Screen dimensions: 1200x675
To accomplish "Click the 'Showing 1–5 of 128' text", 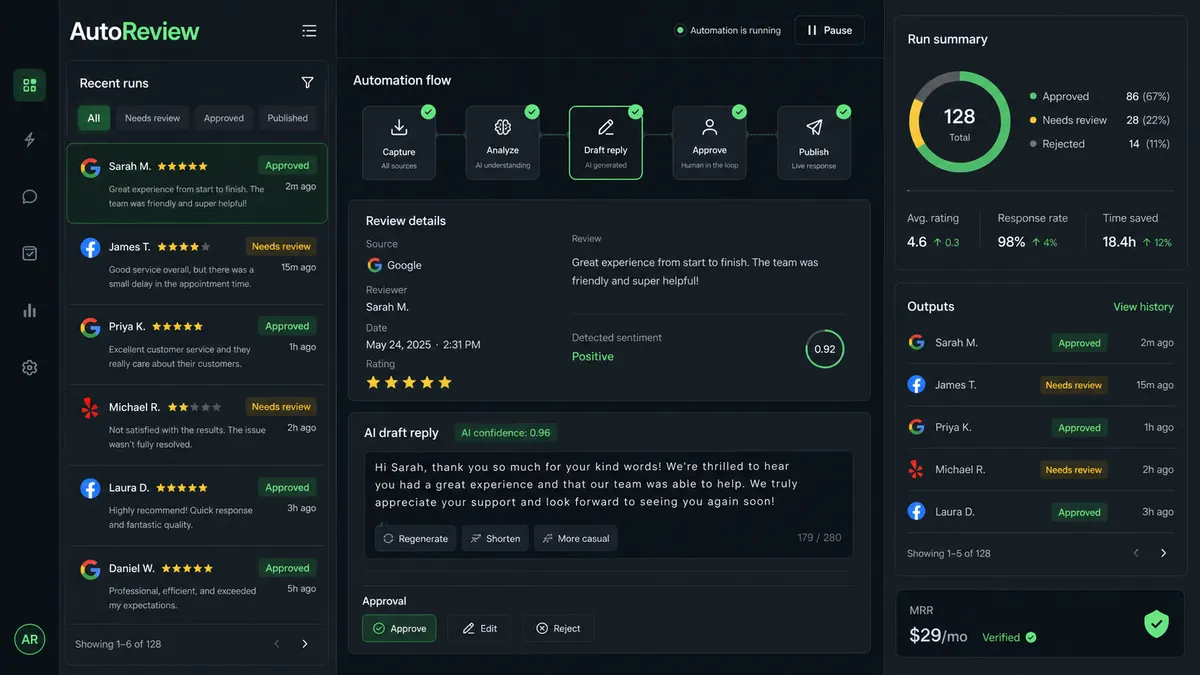I will pyautogui.click(x=949, y=553).
